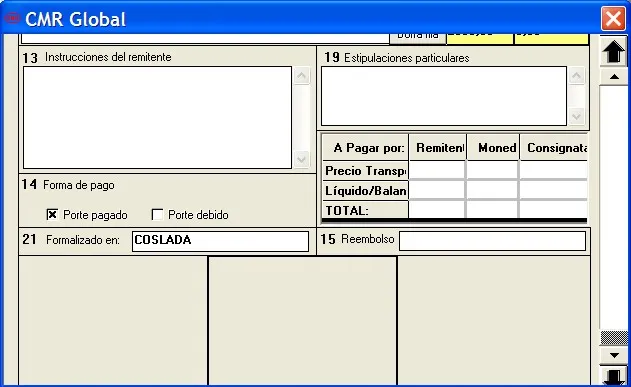Click Estipulaciones particulares scroll up arrow
This screenshot has width=631, height=387.
(x=577, y=76)
